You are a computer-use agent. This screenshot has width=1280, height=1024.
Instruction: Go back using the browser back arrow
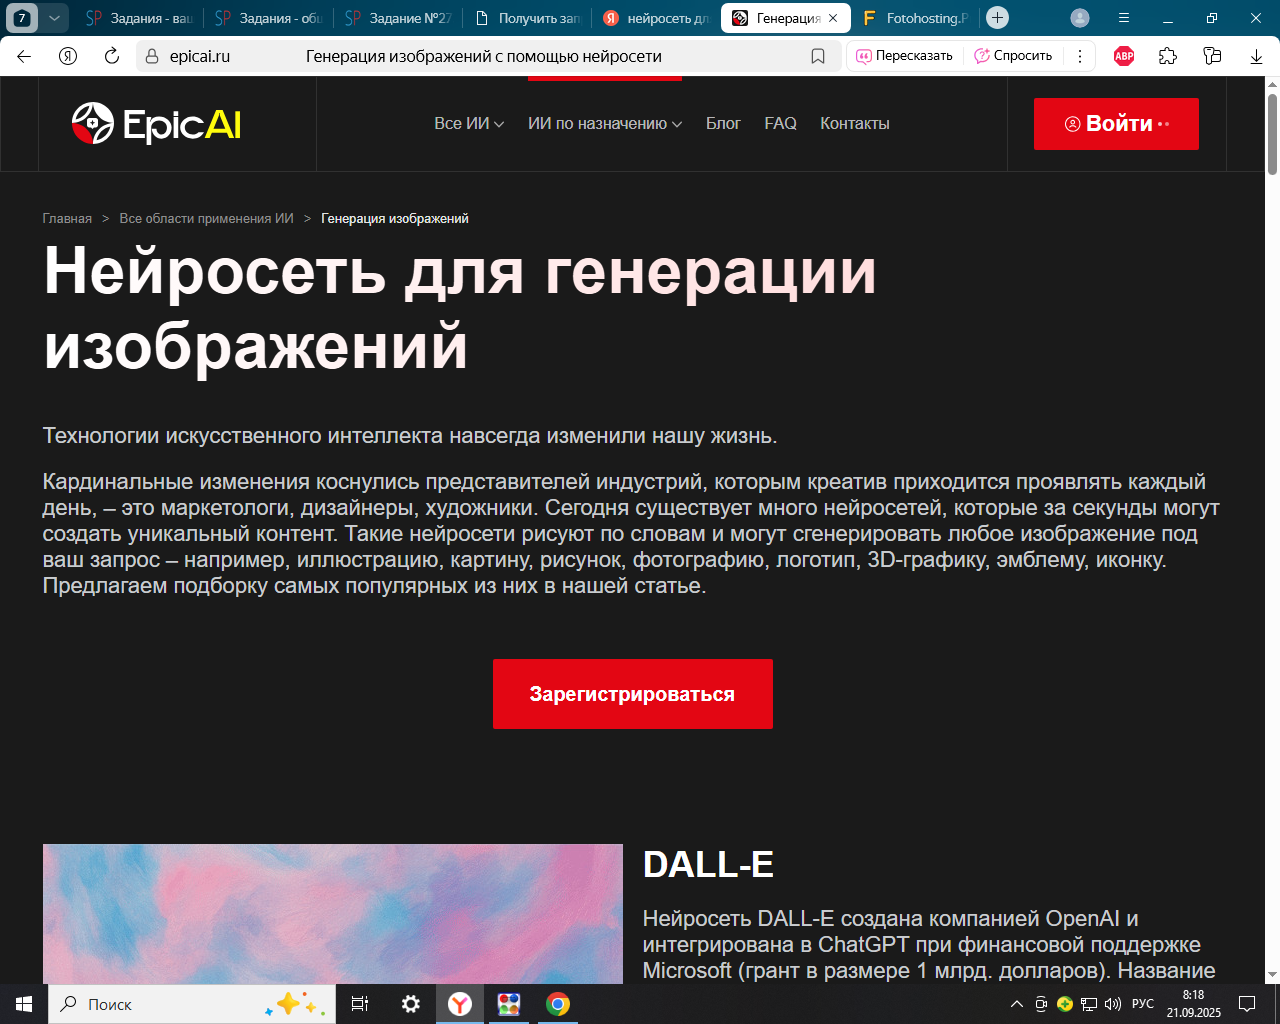pyautogui.click(x=24, y=56)
